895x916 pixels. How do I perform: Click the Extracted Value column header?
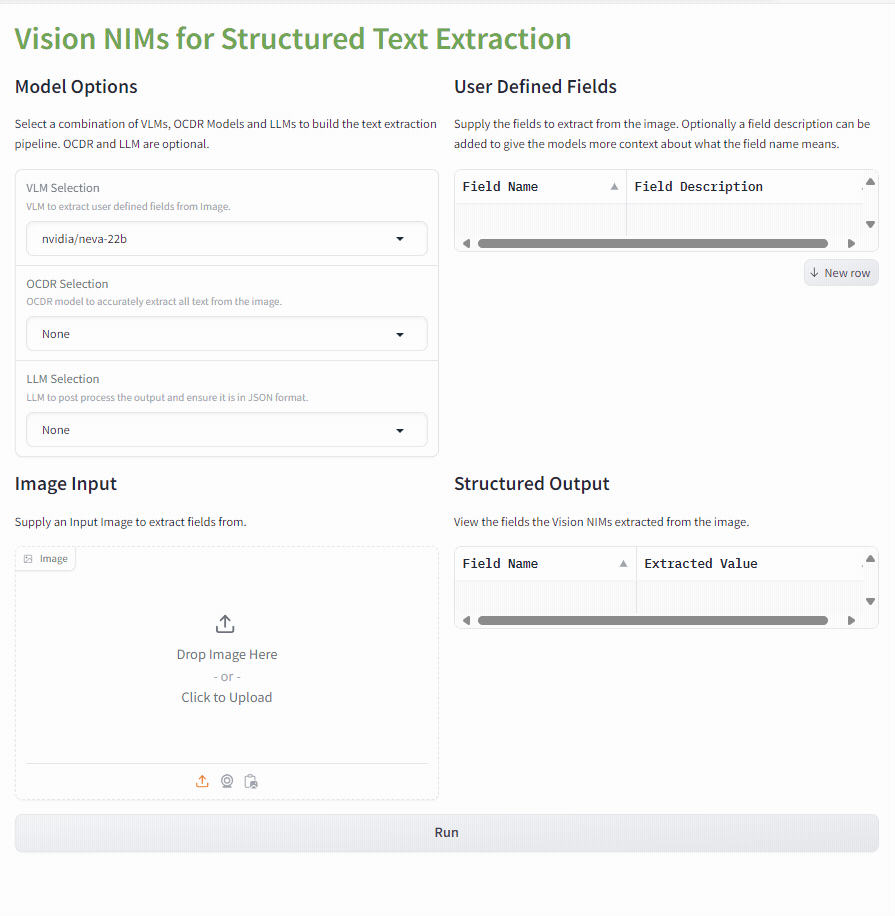[x=700, y=564]
